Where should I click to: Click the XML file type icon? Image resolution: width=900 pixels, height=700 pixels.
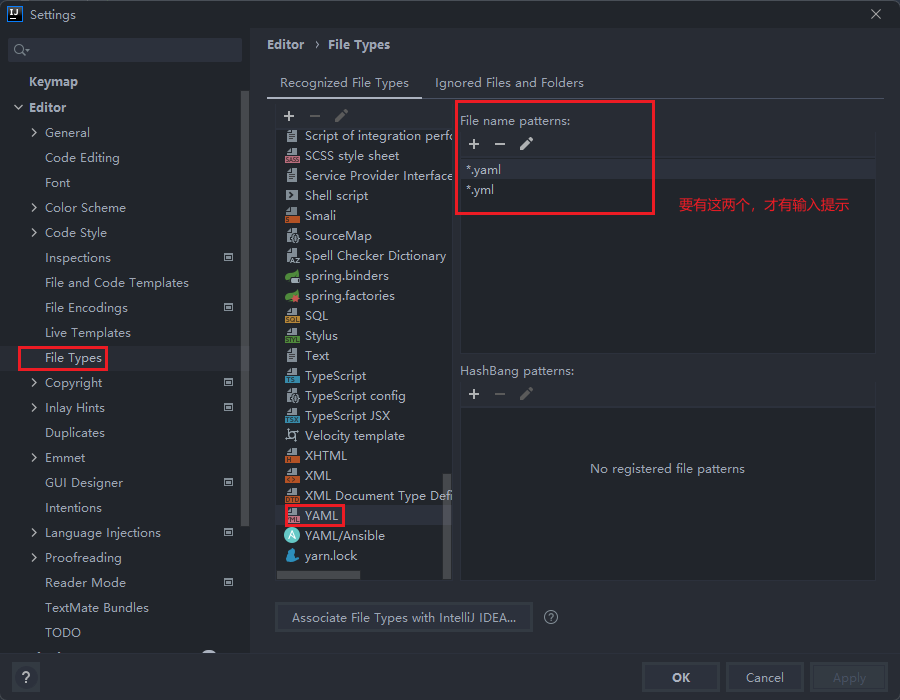292,476
